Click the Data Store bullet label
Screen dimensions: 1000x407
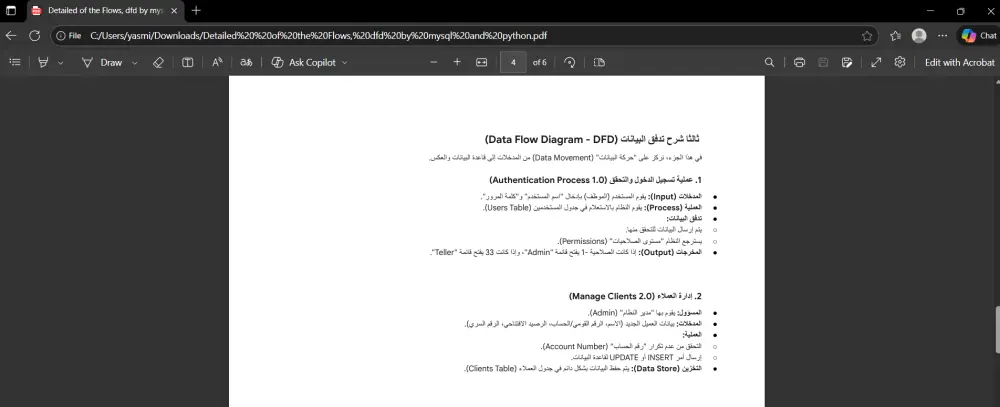click(667, 369)
